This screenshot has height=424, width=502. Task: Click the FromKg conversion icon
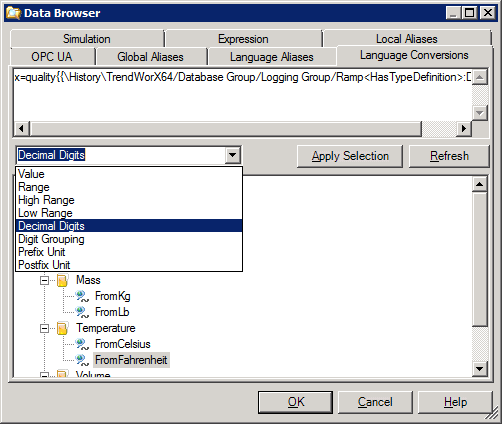tap(82, 296)
